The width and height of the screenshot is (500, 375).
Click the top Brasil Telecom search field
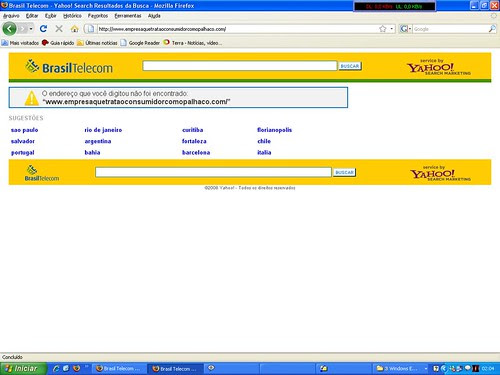[x=240, y=66]
